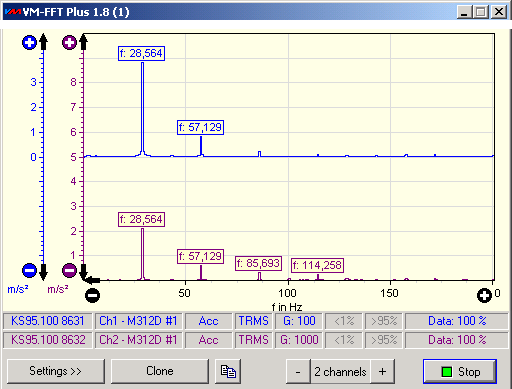Screen dimensions: 512x389
Task: Click the '2 channels' display field
Action: point(340,371)
